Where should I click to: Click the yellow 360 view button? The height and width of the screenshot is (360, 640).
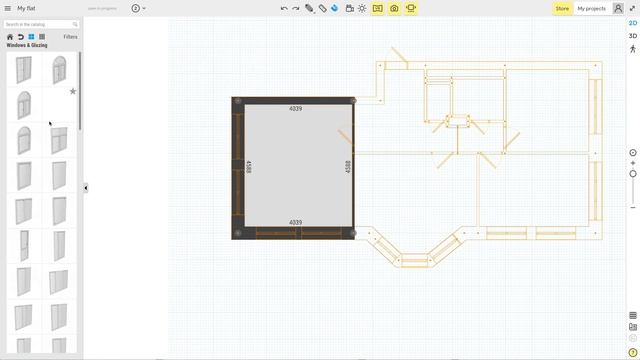[x=411, y=8]
